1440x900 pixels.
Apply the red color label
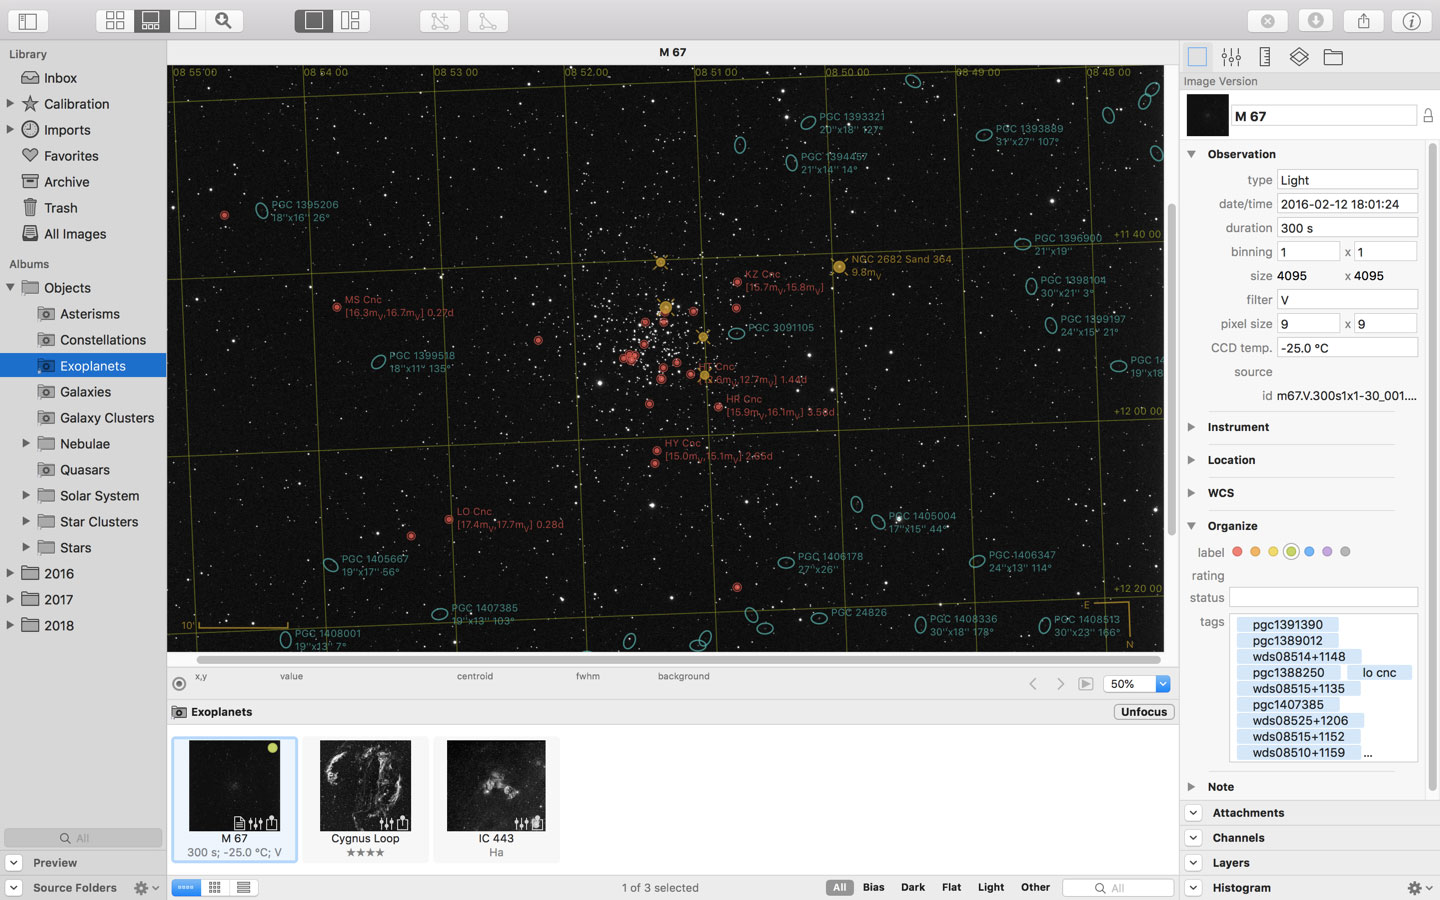pos(1237,552)
